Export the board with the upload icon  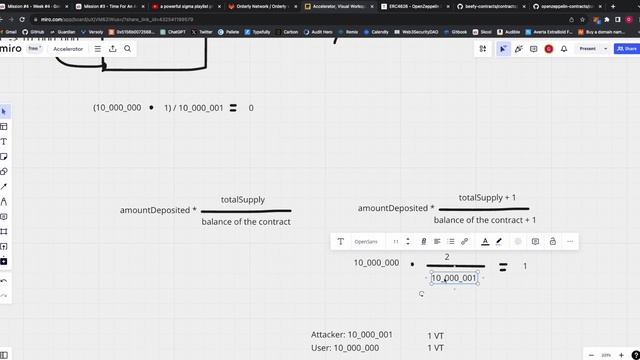tap(113, 49)
